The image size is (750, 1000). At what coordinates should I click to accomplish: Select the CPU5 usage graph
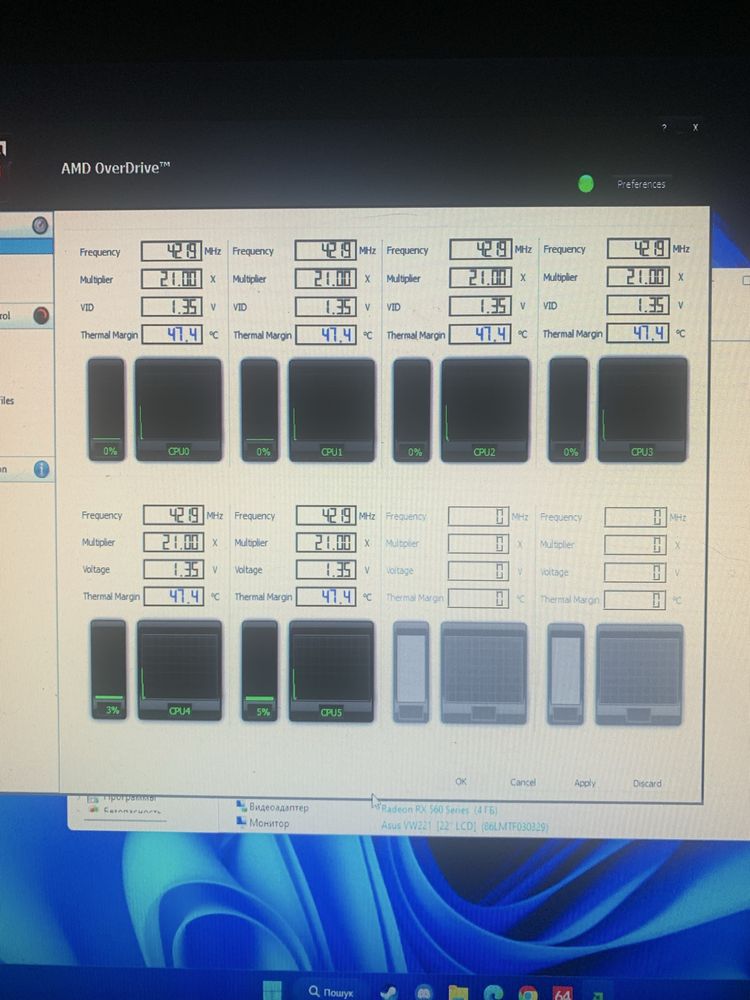tap(332, 671)
